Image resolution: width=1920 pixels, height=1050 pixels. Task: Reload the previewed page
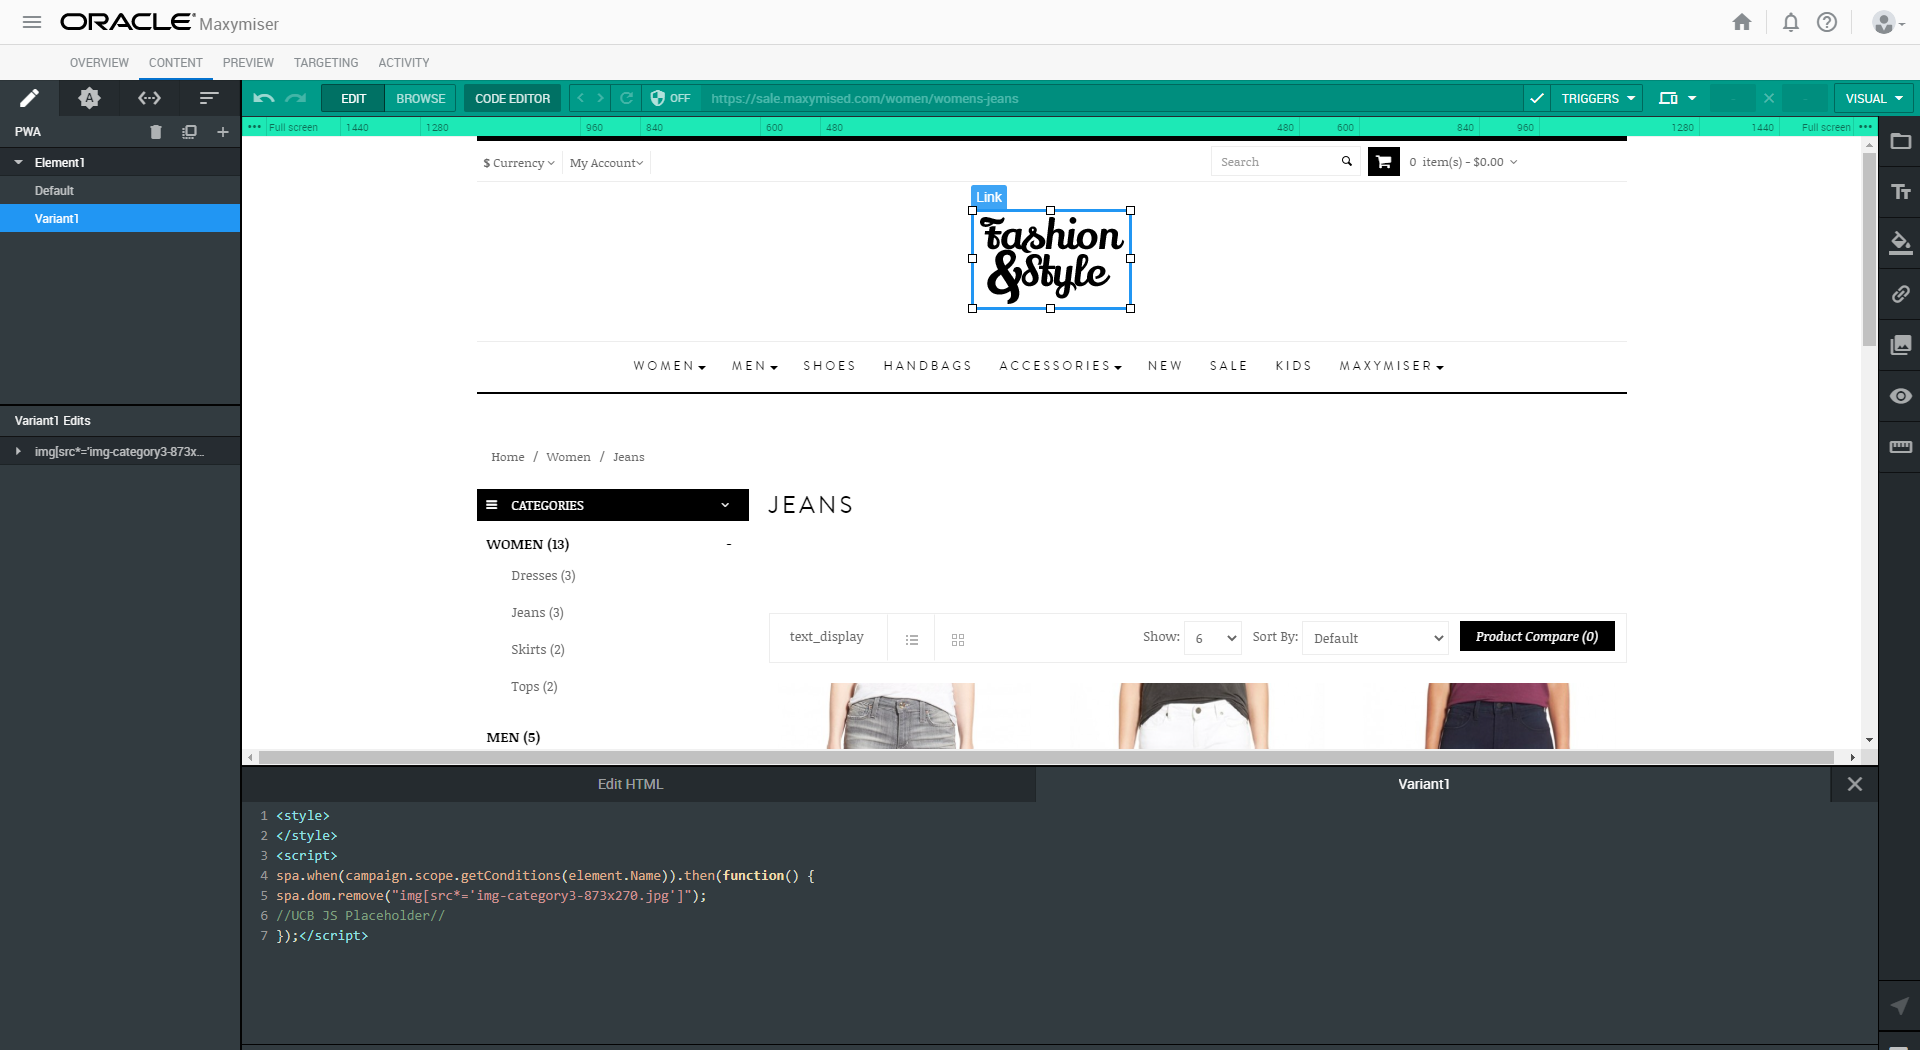(627, 98)
